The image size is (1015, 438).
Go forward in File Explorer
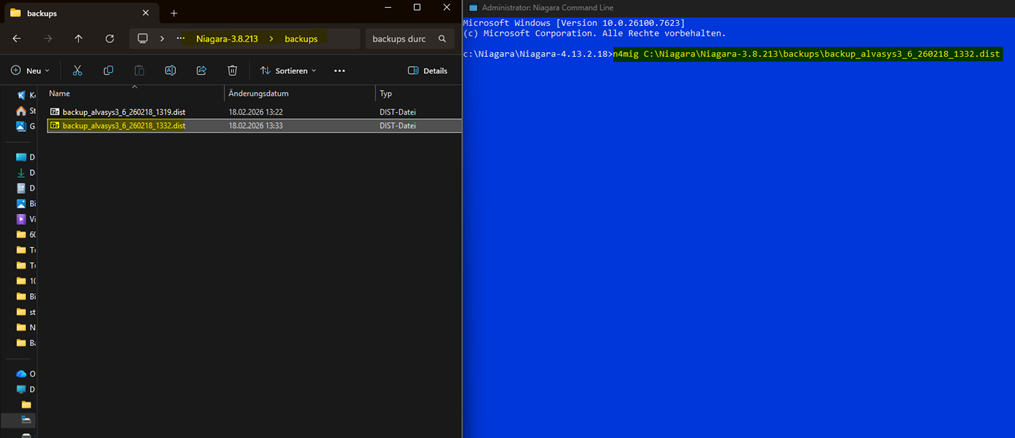click(47, 39)
